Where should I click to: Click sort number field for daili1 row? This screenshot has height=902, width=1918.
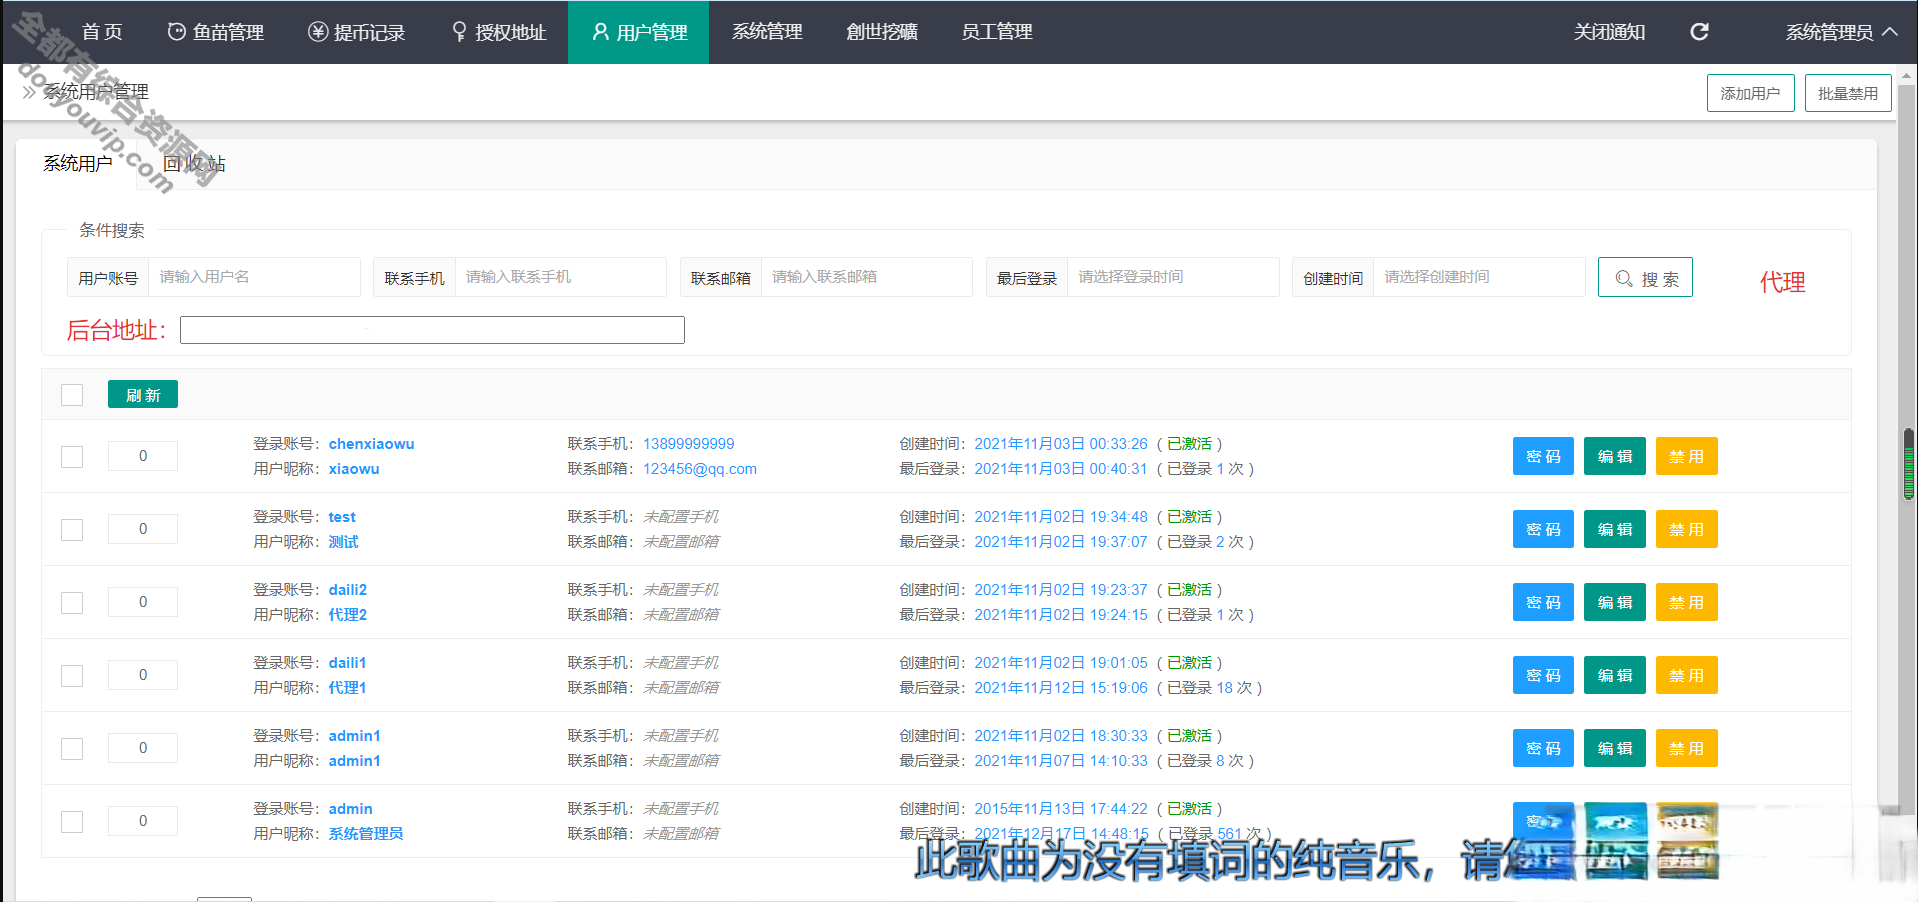(143, 675)
